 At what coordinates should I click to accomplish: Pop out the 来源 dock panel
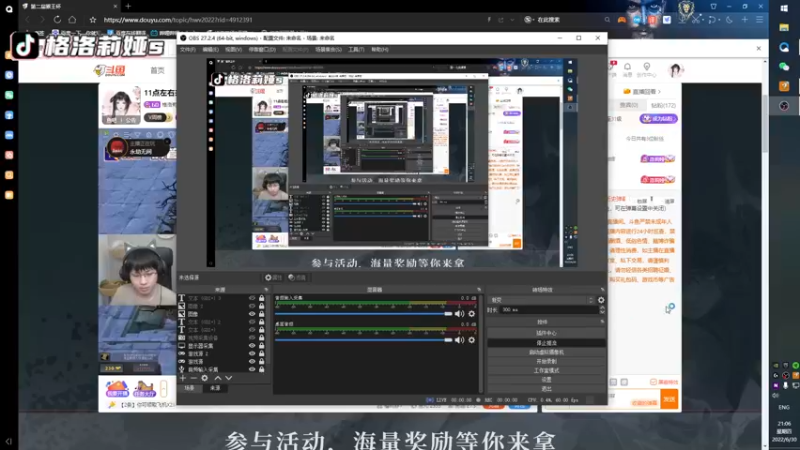tap(266, 290)
